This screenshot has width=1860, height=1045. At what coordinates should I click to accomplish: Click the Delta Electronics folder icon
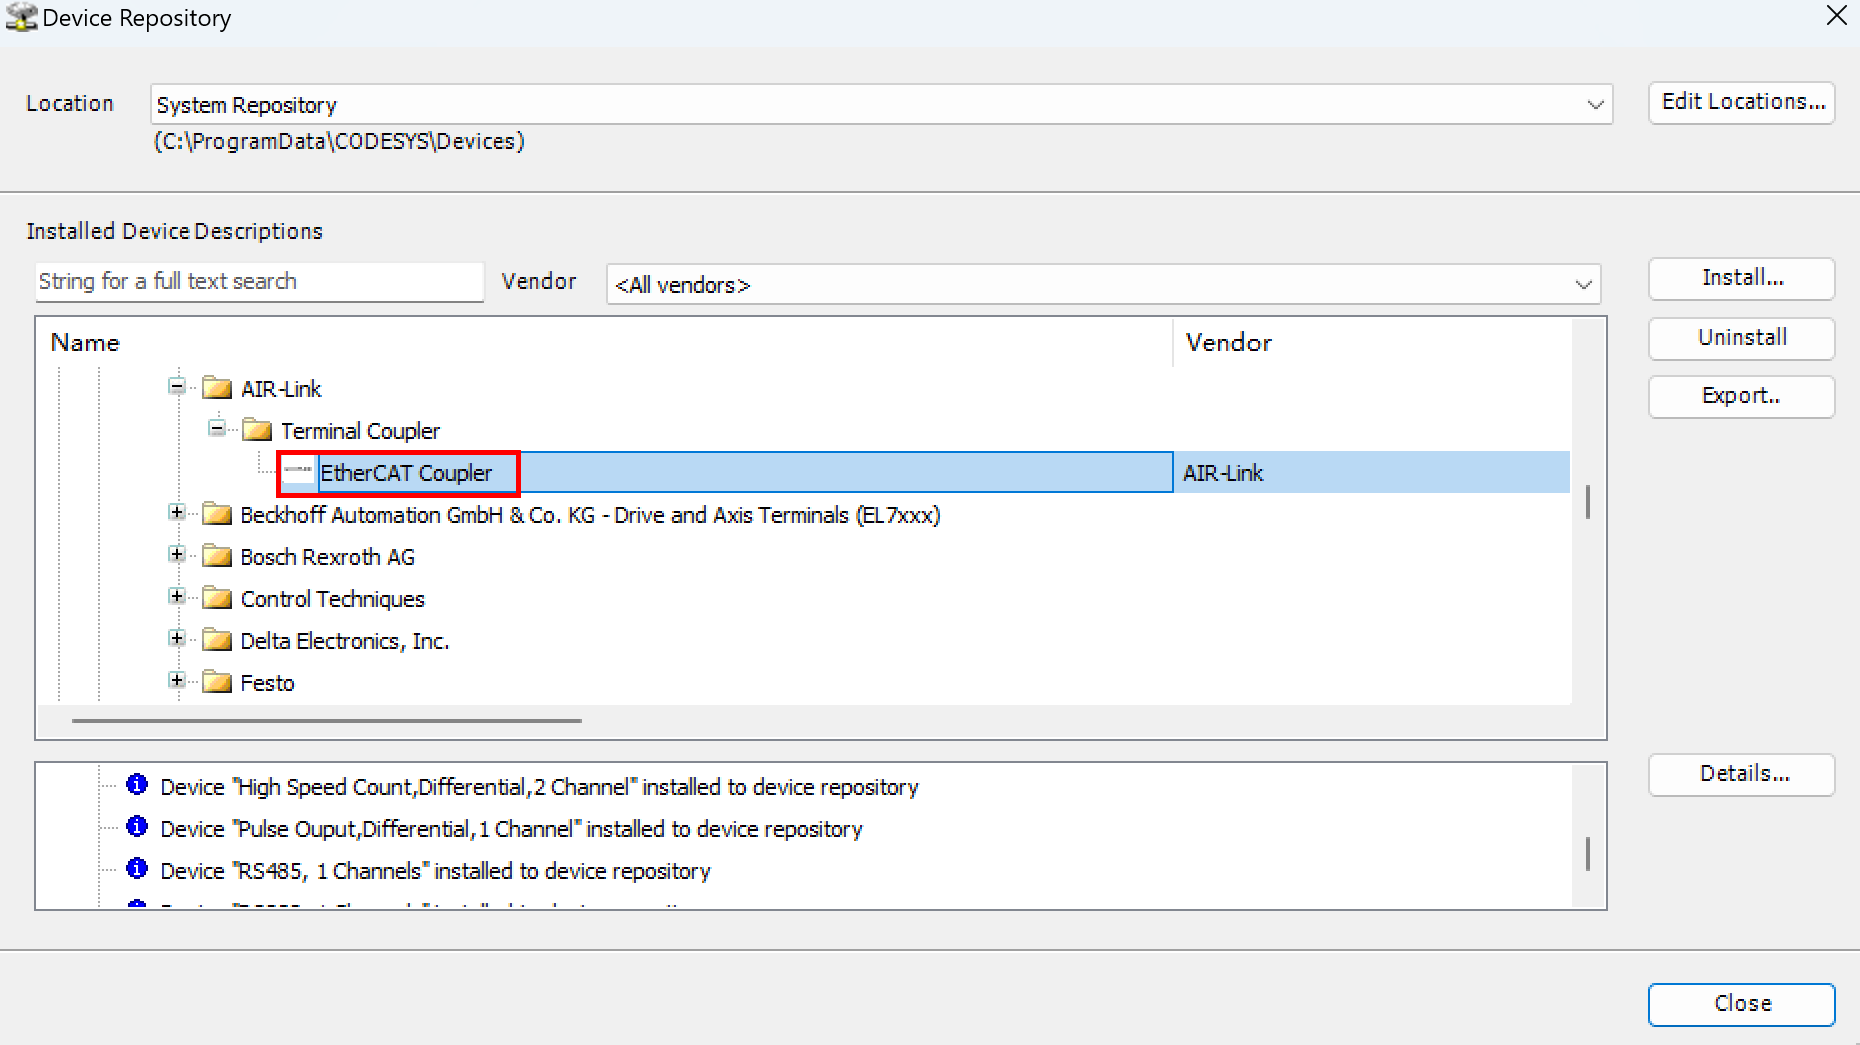tap(217, 640)
